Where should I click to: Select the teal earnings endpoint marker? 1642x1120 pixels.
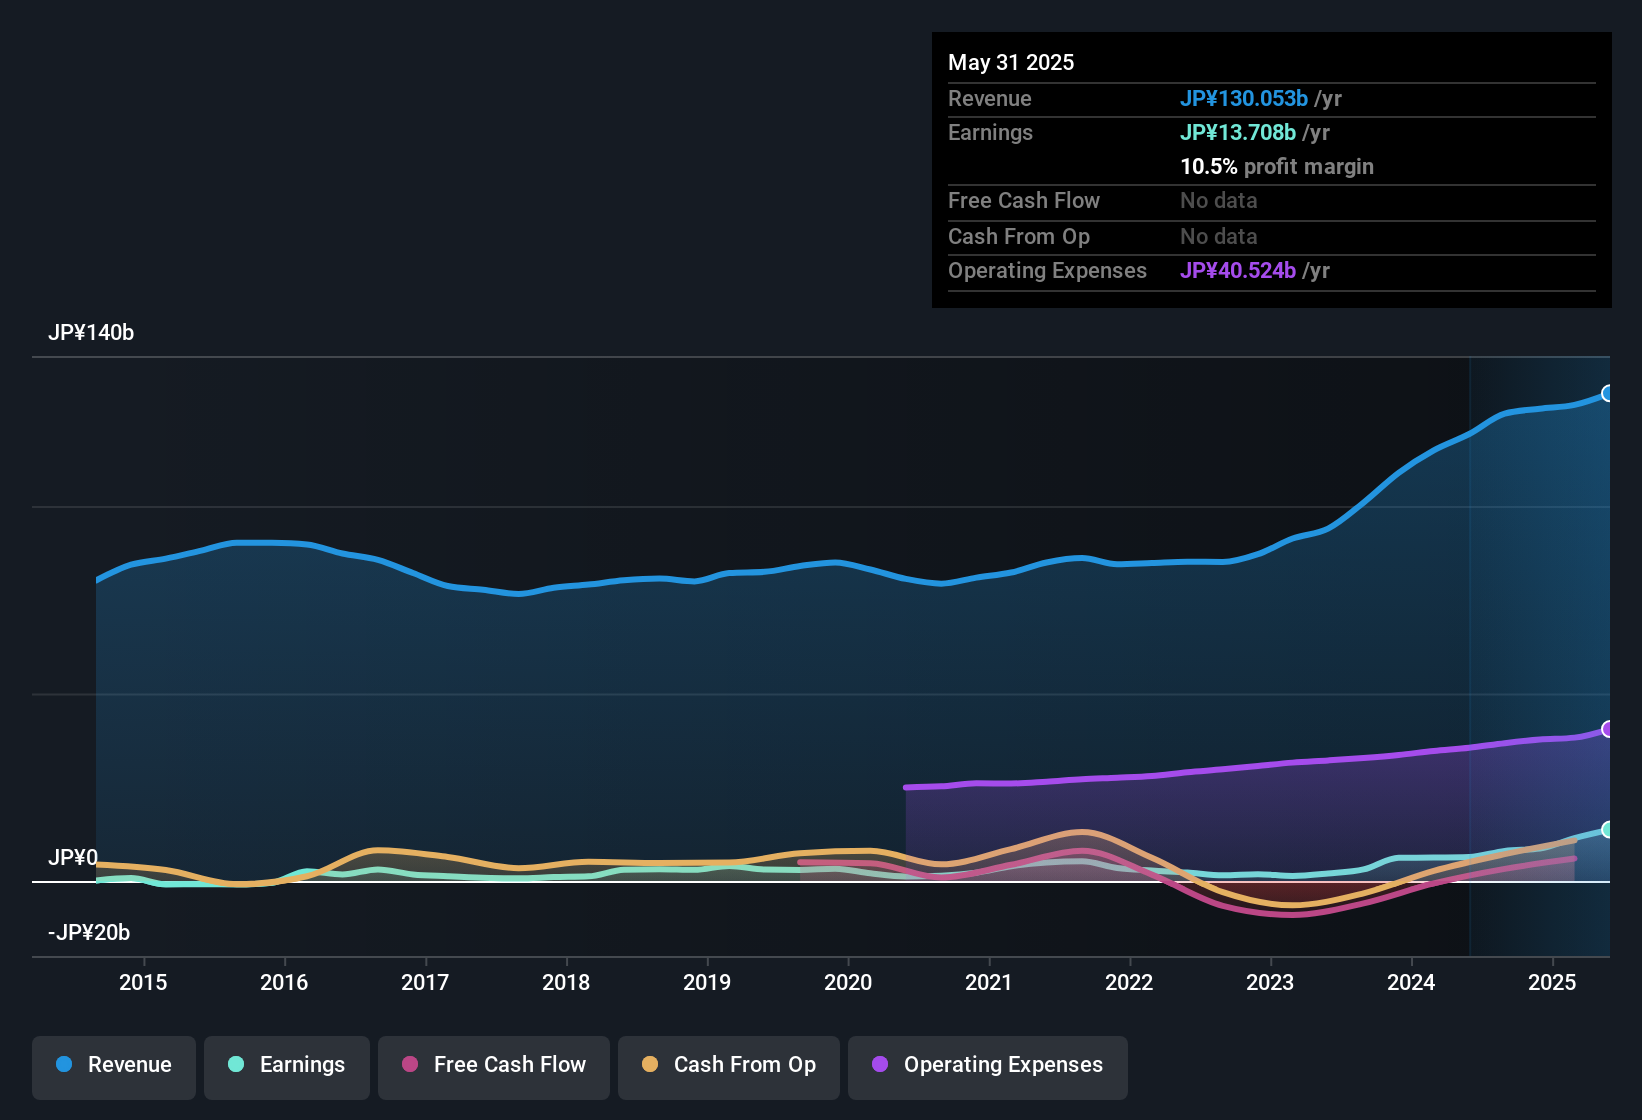click(x=1607, y=829)
